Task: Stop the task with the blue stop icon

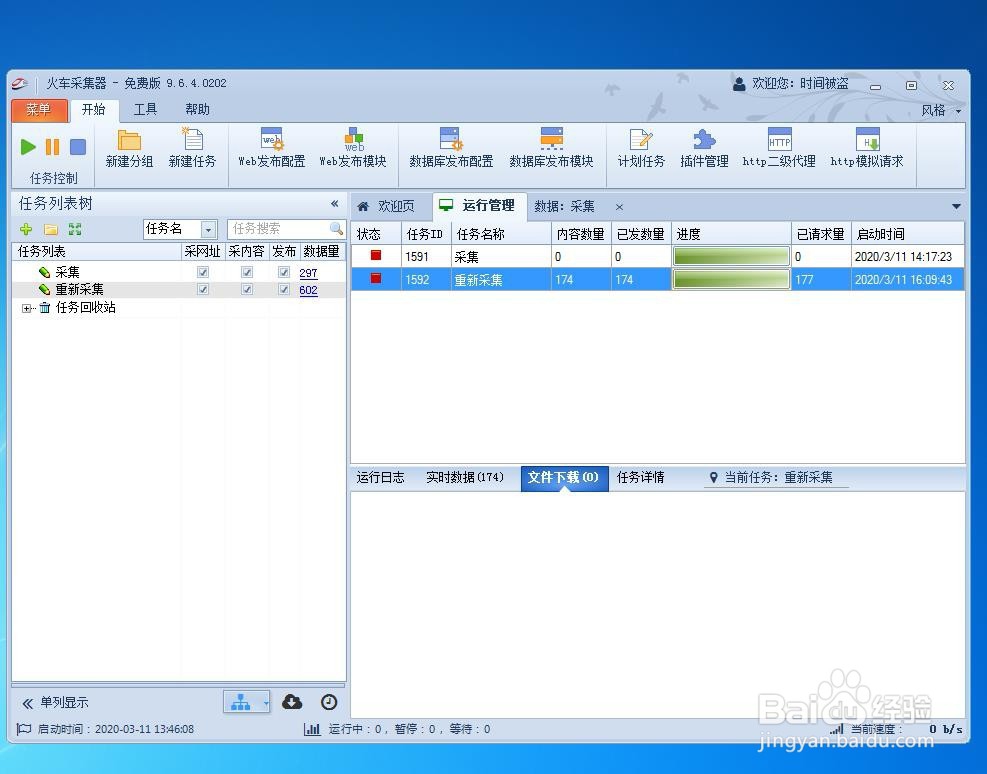Action: click(78, 147)
